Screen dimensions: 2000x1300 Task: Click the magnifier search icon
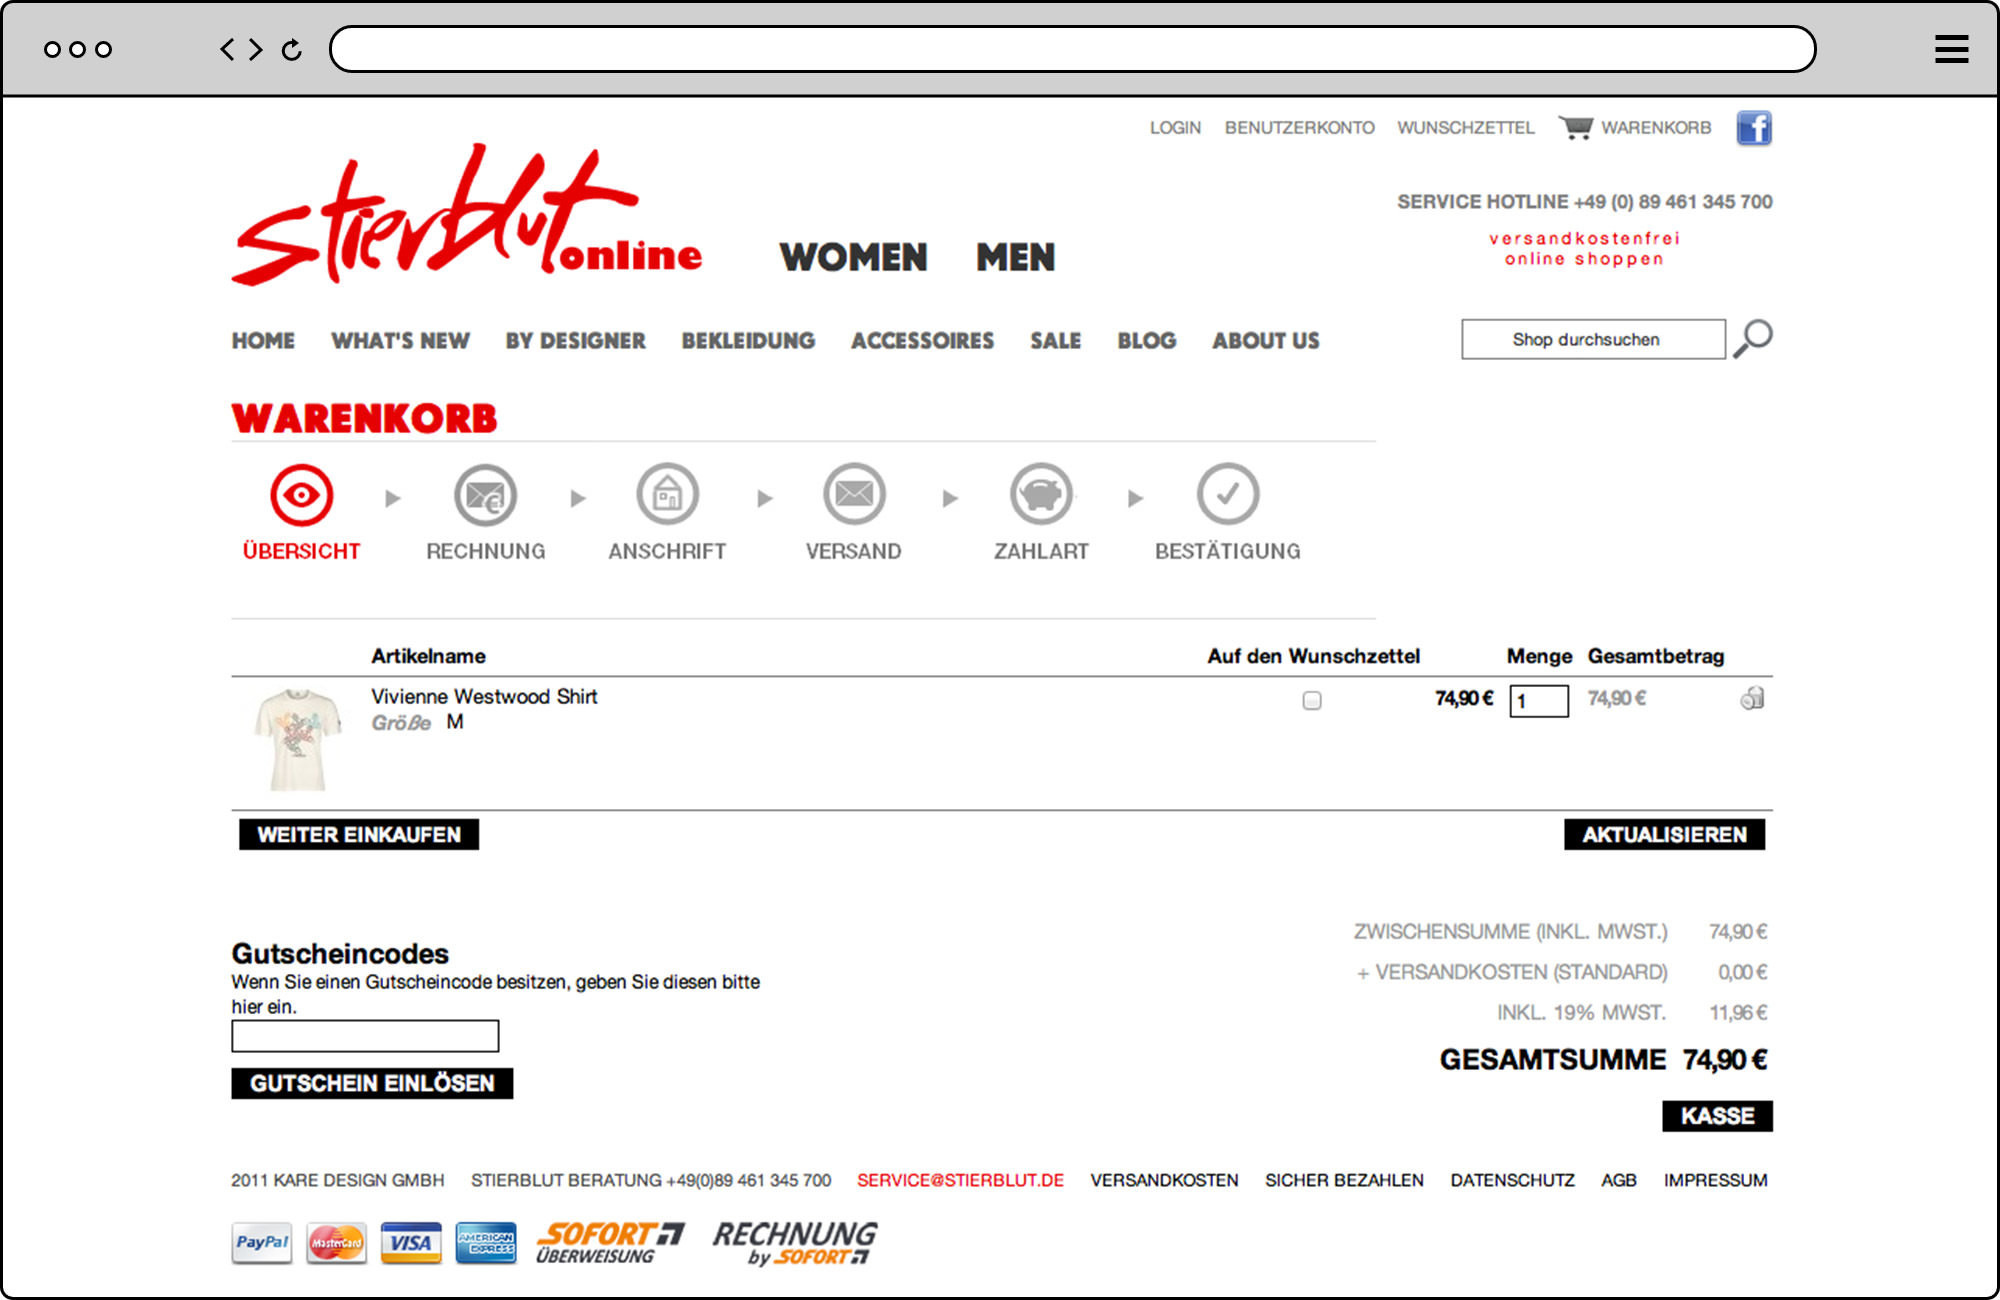1752,338
